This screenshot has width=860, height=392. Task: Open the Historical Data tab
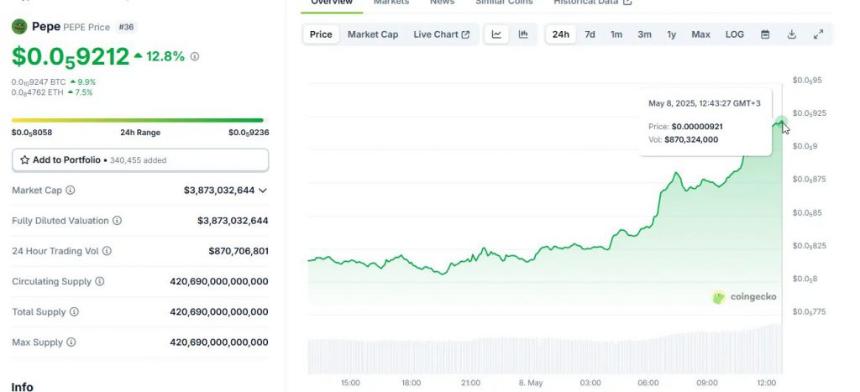[592, 2]
